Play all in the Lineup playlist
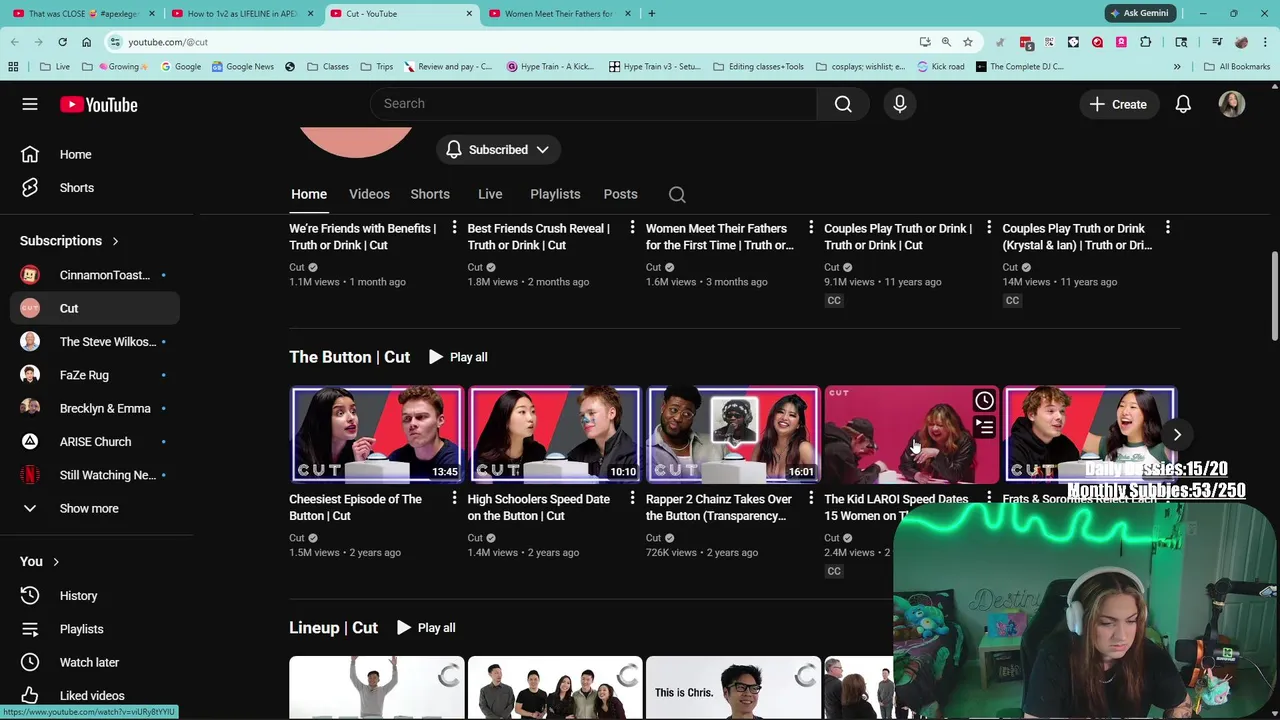The width and height of the screenshot is (1280, 720). (x=426, y=628)
